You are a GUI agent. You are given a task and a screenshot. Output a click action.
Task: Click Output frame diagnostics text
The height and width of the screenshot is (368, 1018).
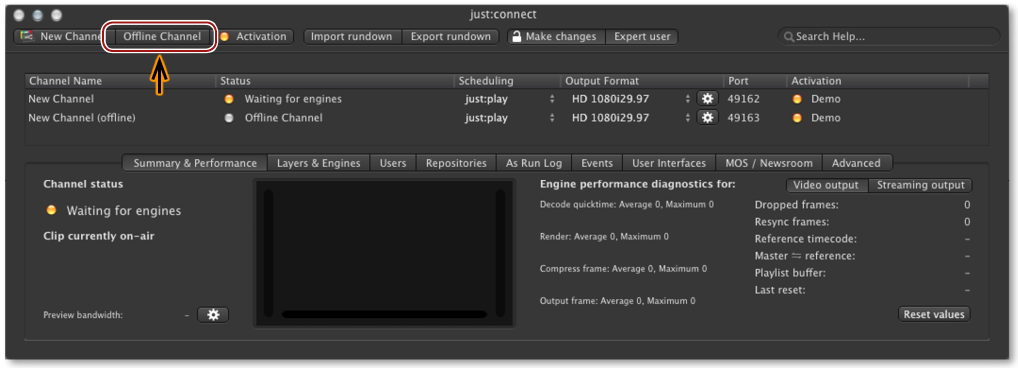pyautogui.click(x=617, y=301)
